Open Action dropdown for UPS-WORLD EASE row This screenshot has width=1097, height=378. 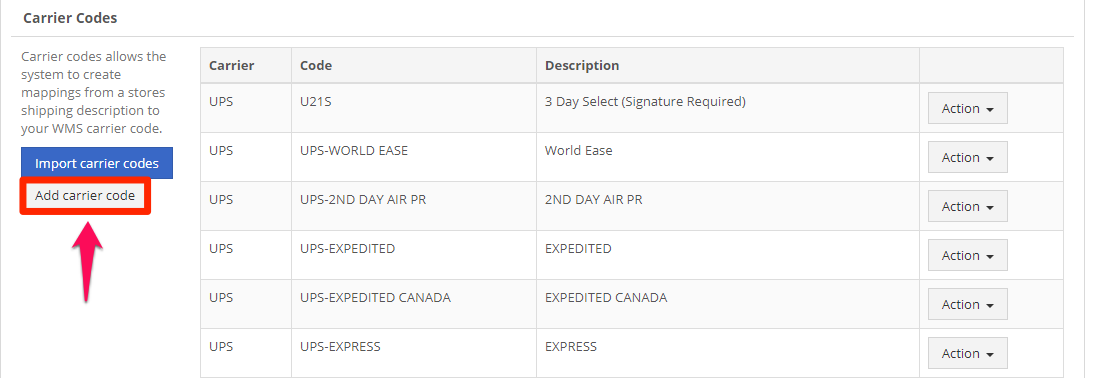click(968, 158)
